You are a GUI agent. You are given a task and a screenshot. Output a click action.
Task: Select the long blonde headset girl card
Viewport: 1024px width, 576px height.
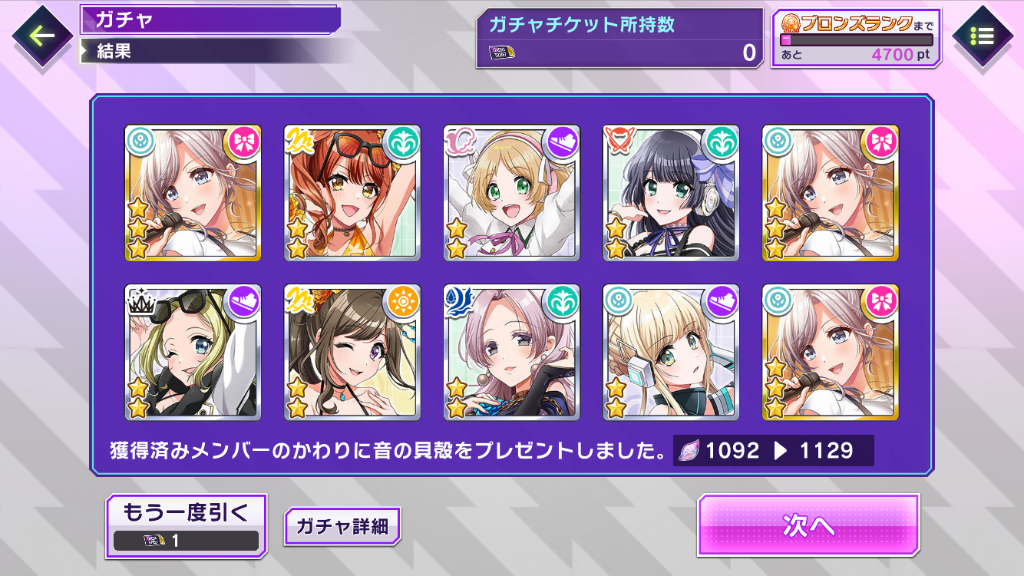click(x=671, y=353)
